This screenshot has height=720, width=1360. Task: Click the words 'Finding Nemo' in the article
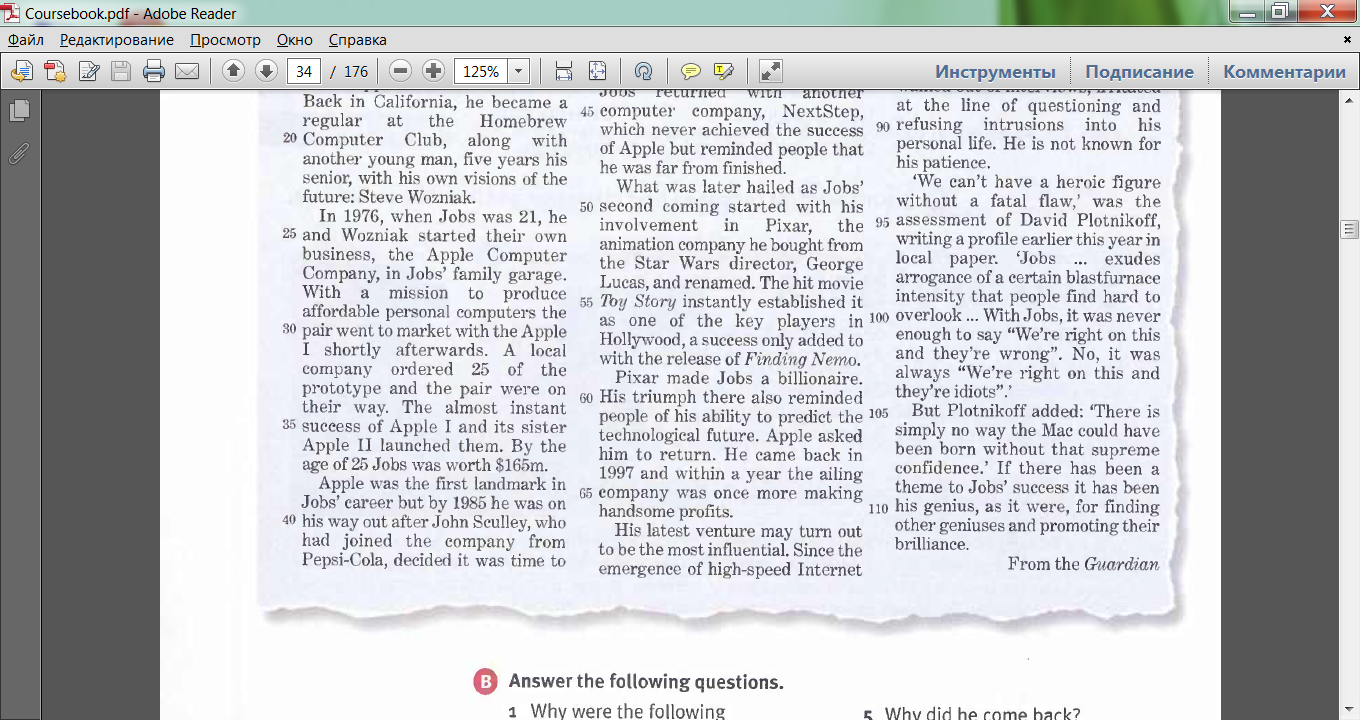(x=801, y=359)
